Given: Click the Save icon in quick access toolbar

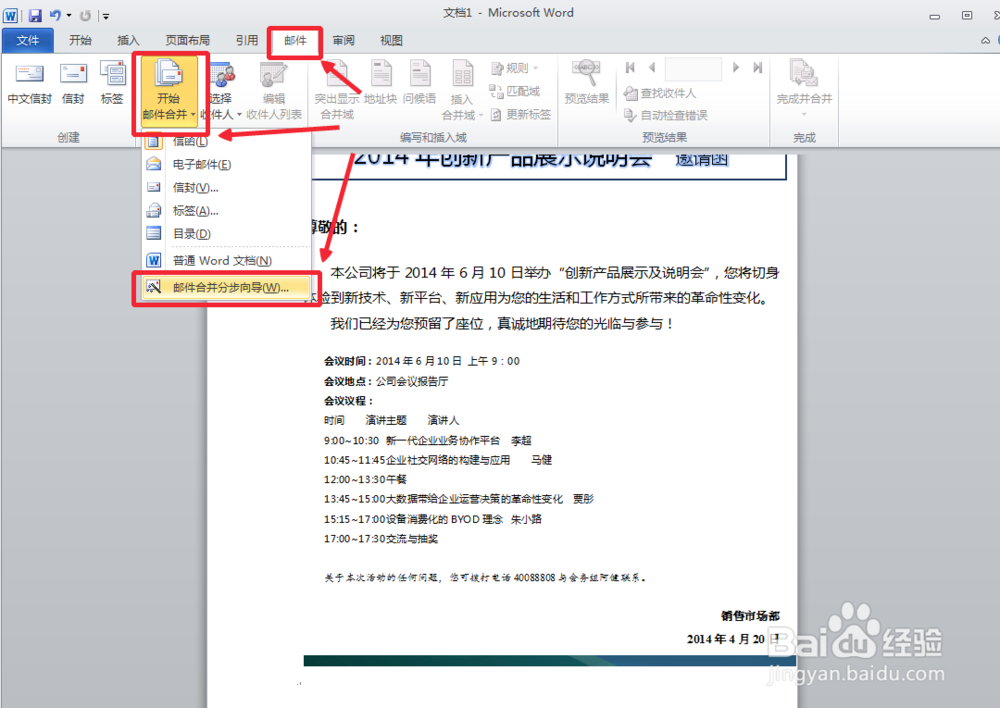Looking at the screenshot, I should pyautogui.click(x=35, y=15).
